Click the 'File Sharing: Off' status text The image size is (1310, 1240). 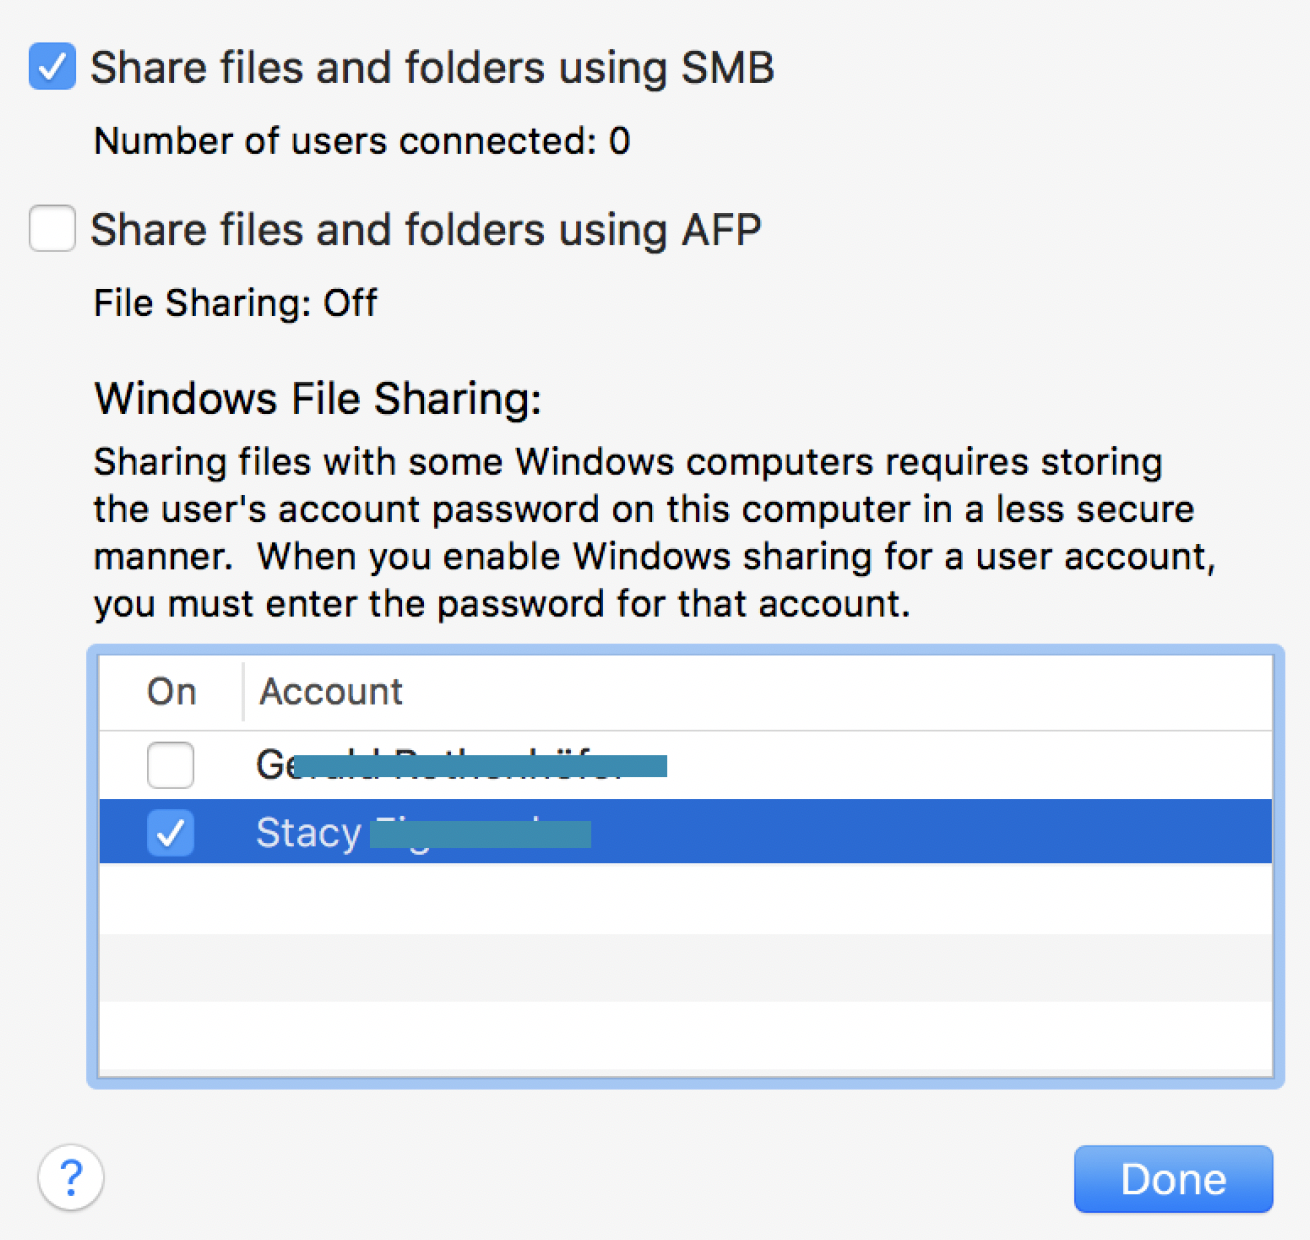click(x=236, y=303)
